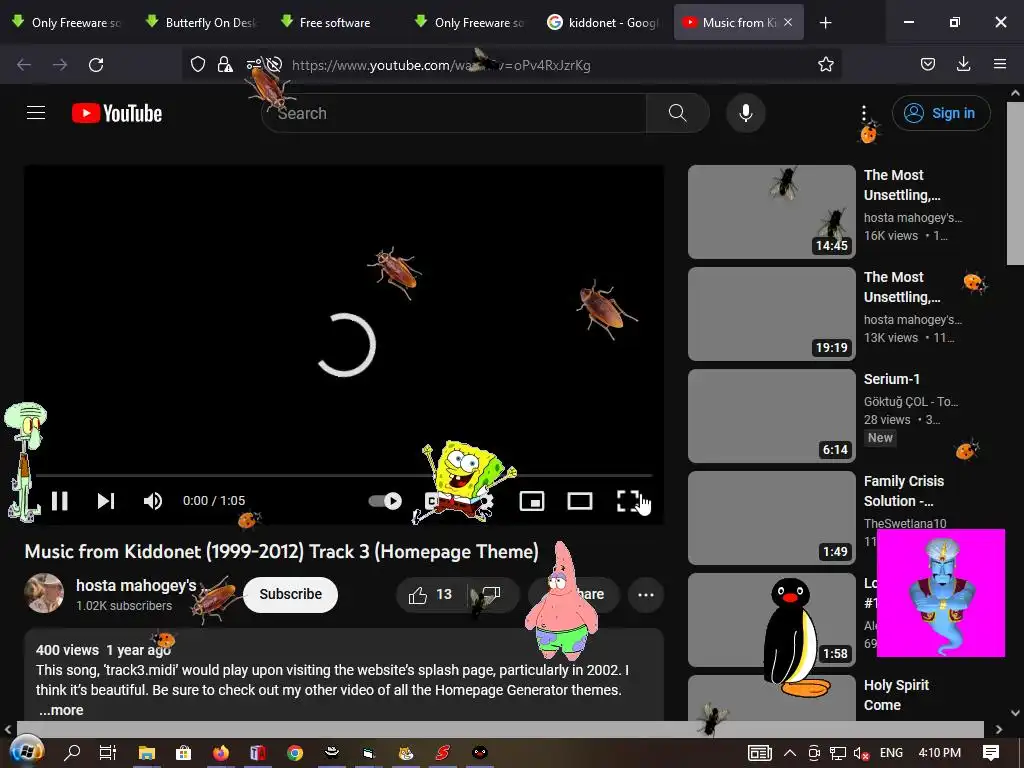The image size is (1024, 768).
Task: Pause the video
Action: (59, 501)
